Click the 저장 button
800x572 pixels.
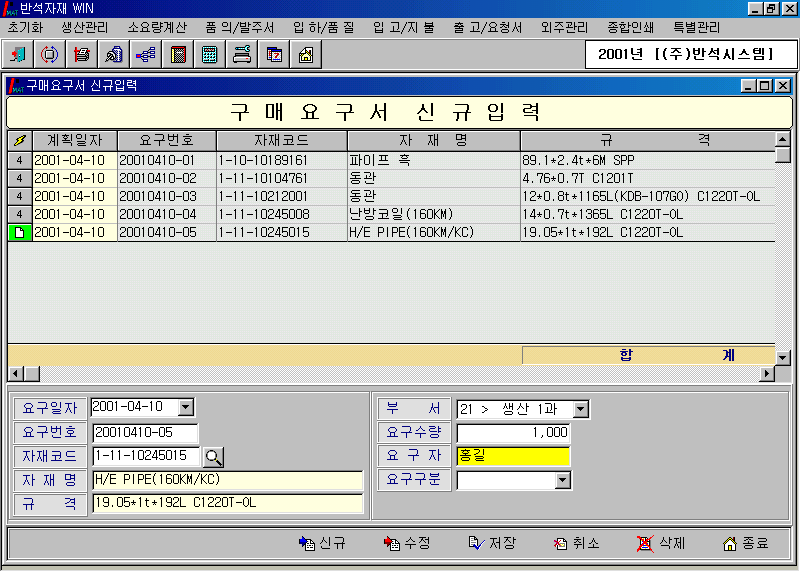492,544
